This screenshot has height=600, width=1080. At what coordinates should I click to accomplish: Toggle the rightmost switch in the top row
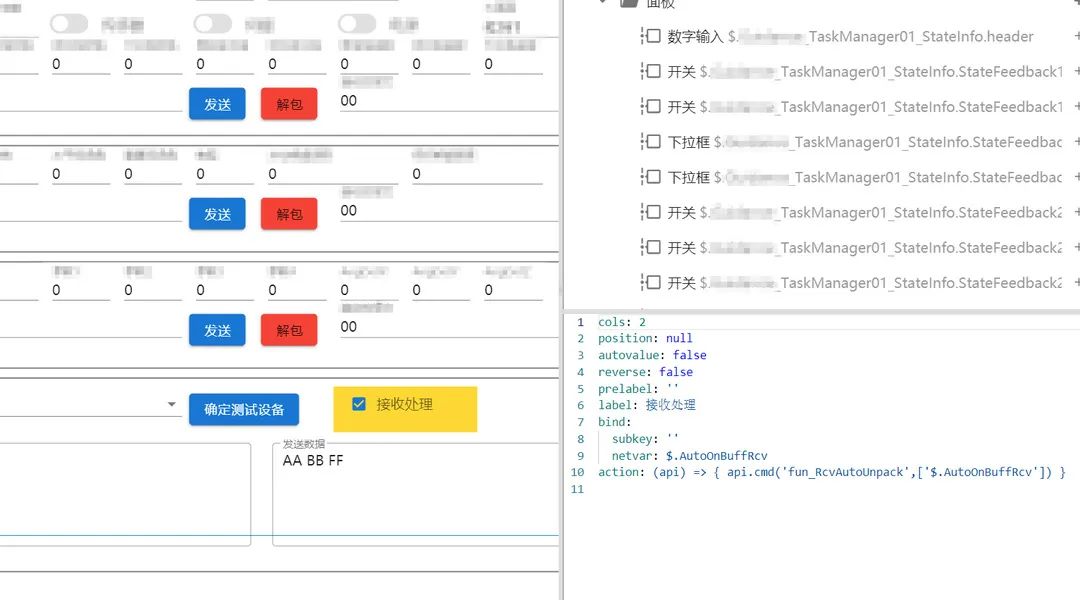click(x=357, y=23)
